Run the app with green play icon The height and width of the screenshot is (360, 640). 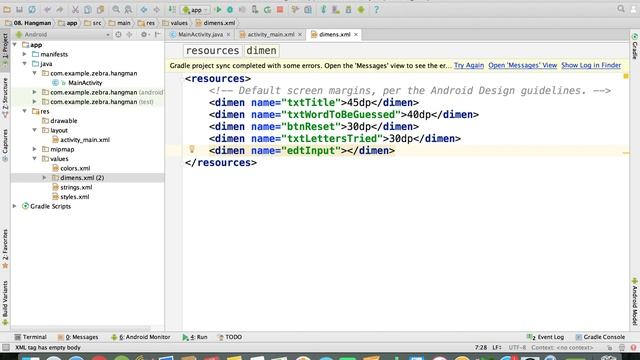(x=218, y=9)
